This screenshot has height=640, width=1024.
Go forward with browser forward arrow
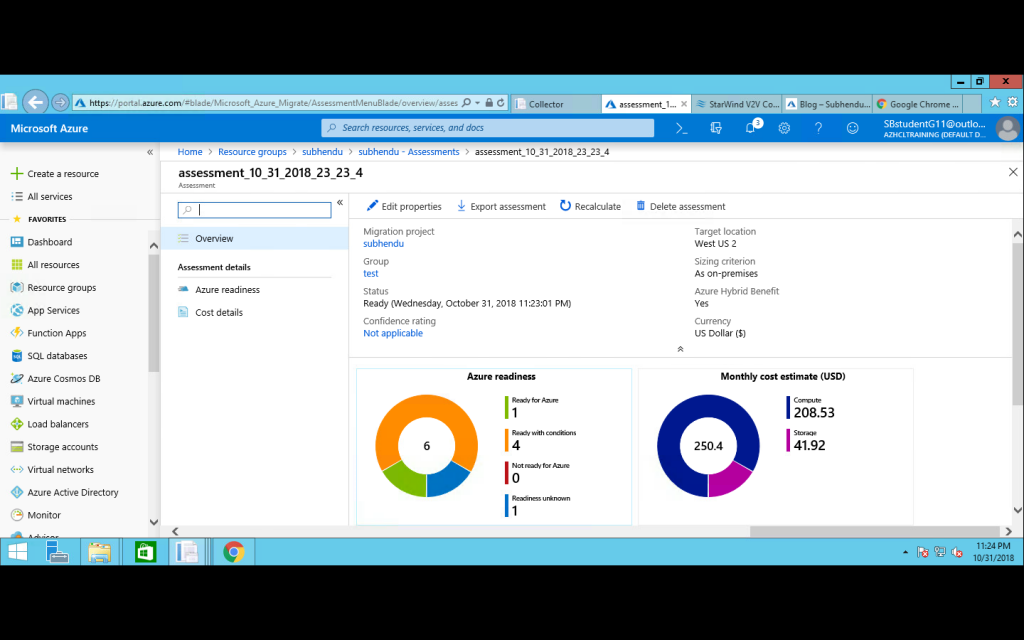click(60, 103)
